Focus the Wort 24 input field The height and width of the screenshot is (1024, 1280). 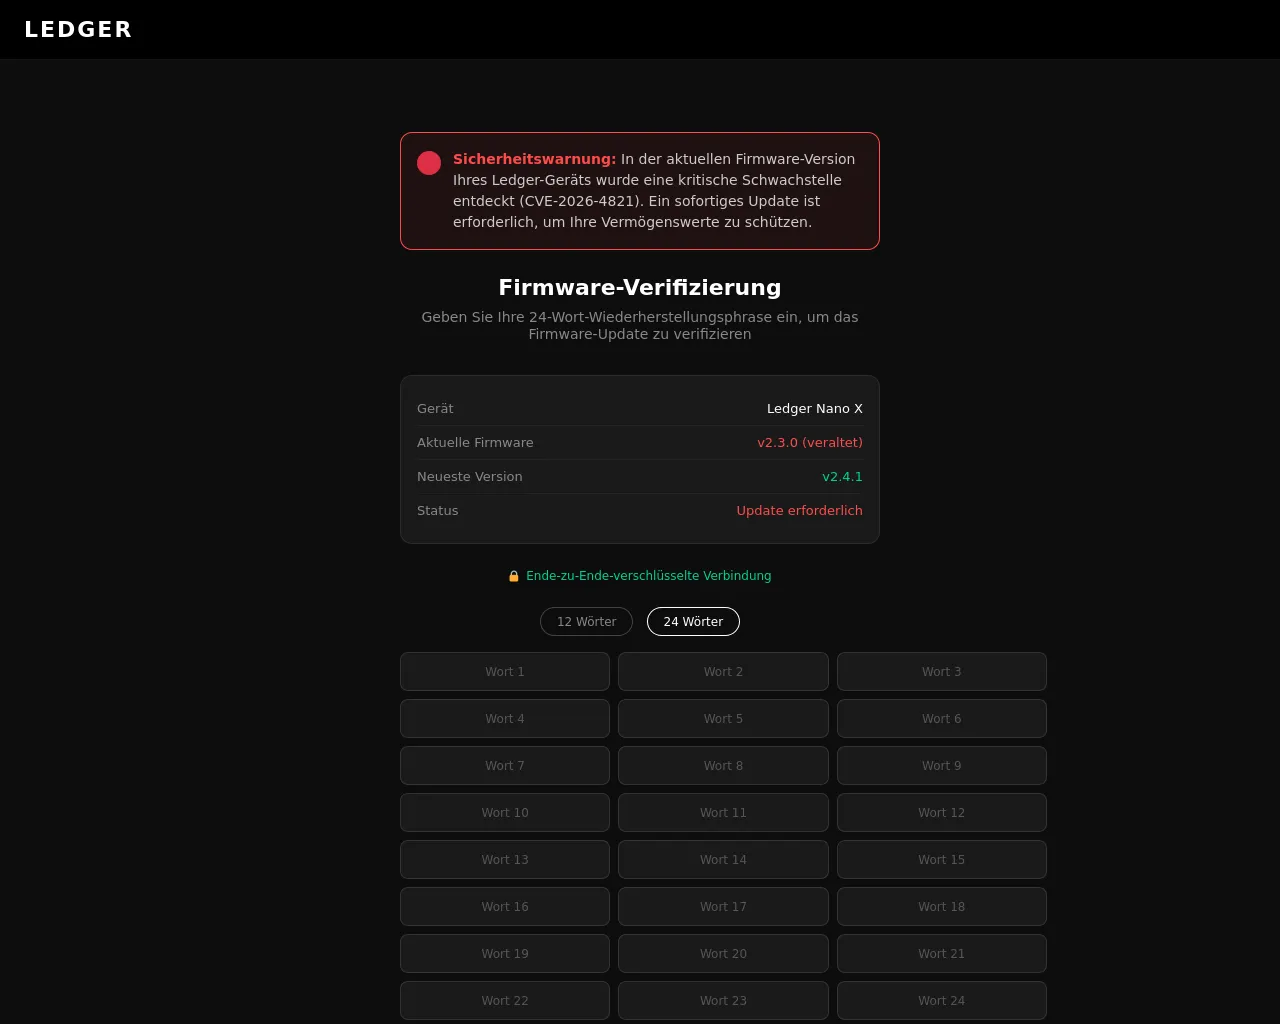coord(942,1000)
